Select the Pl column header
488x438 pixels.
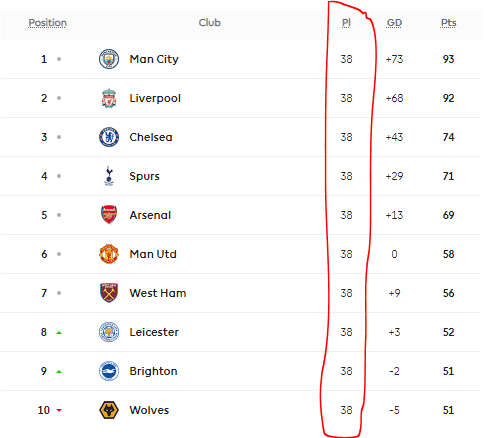point(346,23)
